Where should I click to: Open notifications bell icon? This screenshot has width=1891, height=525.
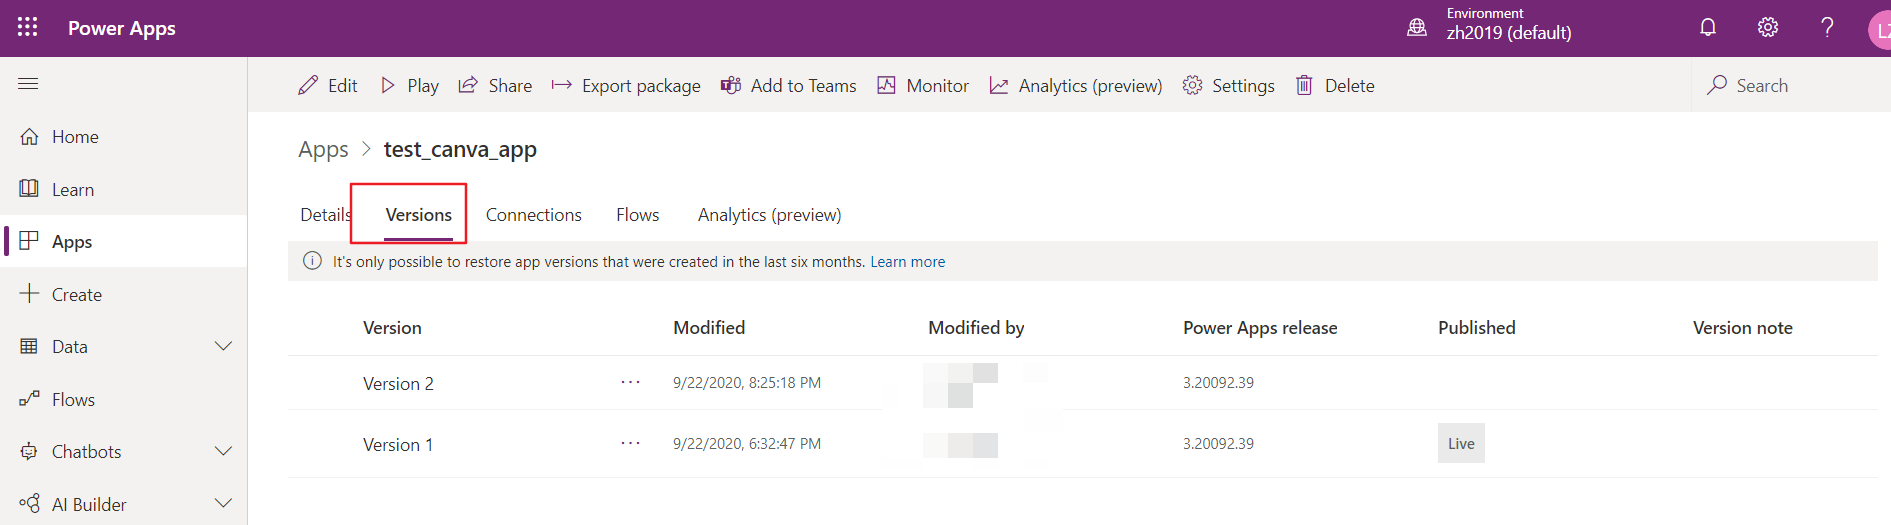click(1708, 27)
